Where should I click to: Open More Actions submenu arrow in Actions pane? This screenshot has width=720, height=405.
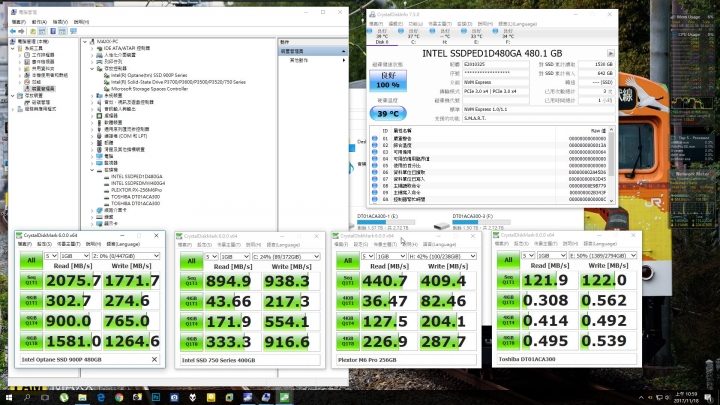click(343, 60)
